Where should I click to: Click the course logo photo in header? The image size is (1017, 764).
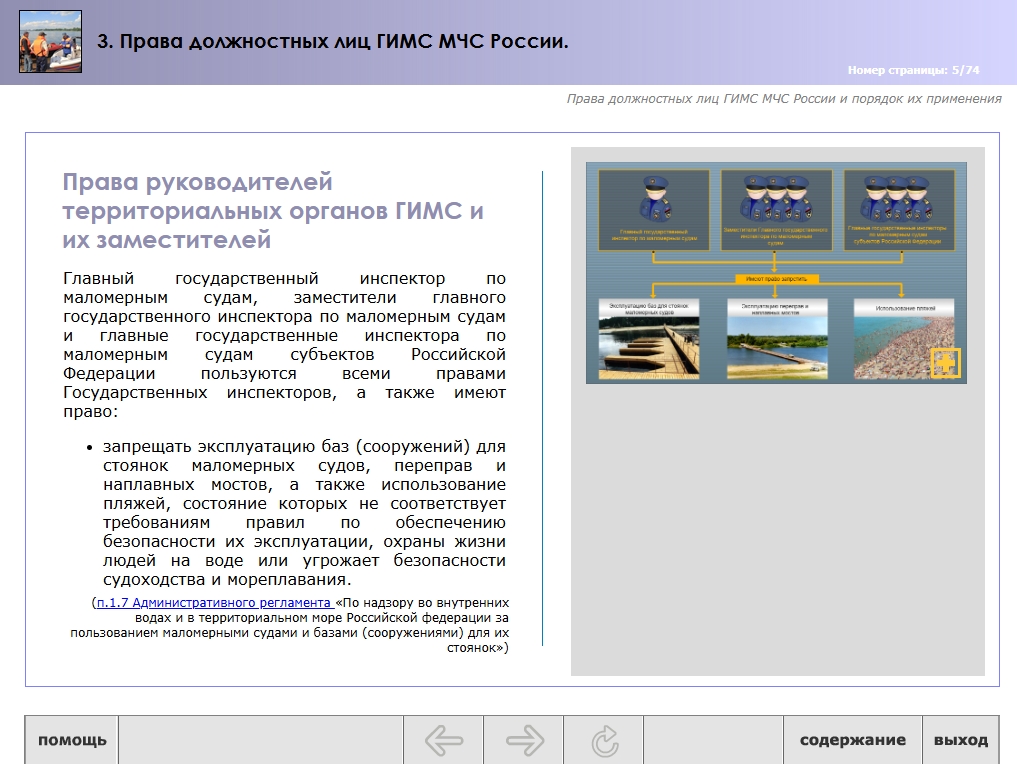[50, 41]
